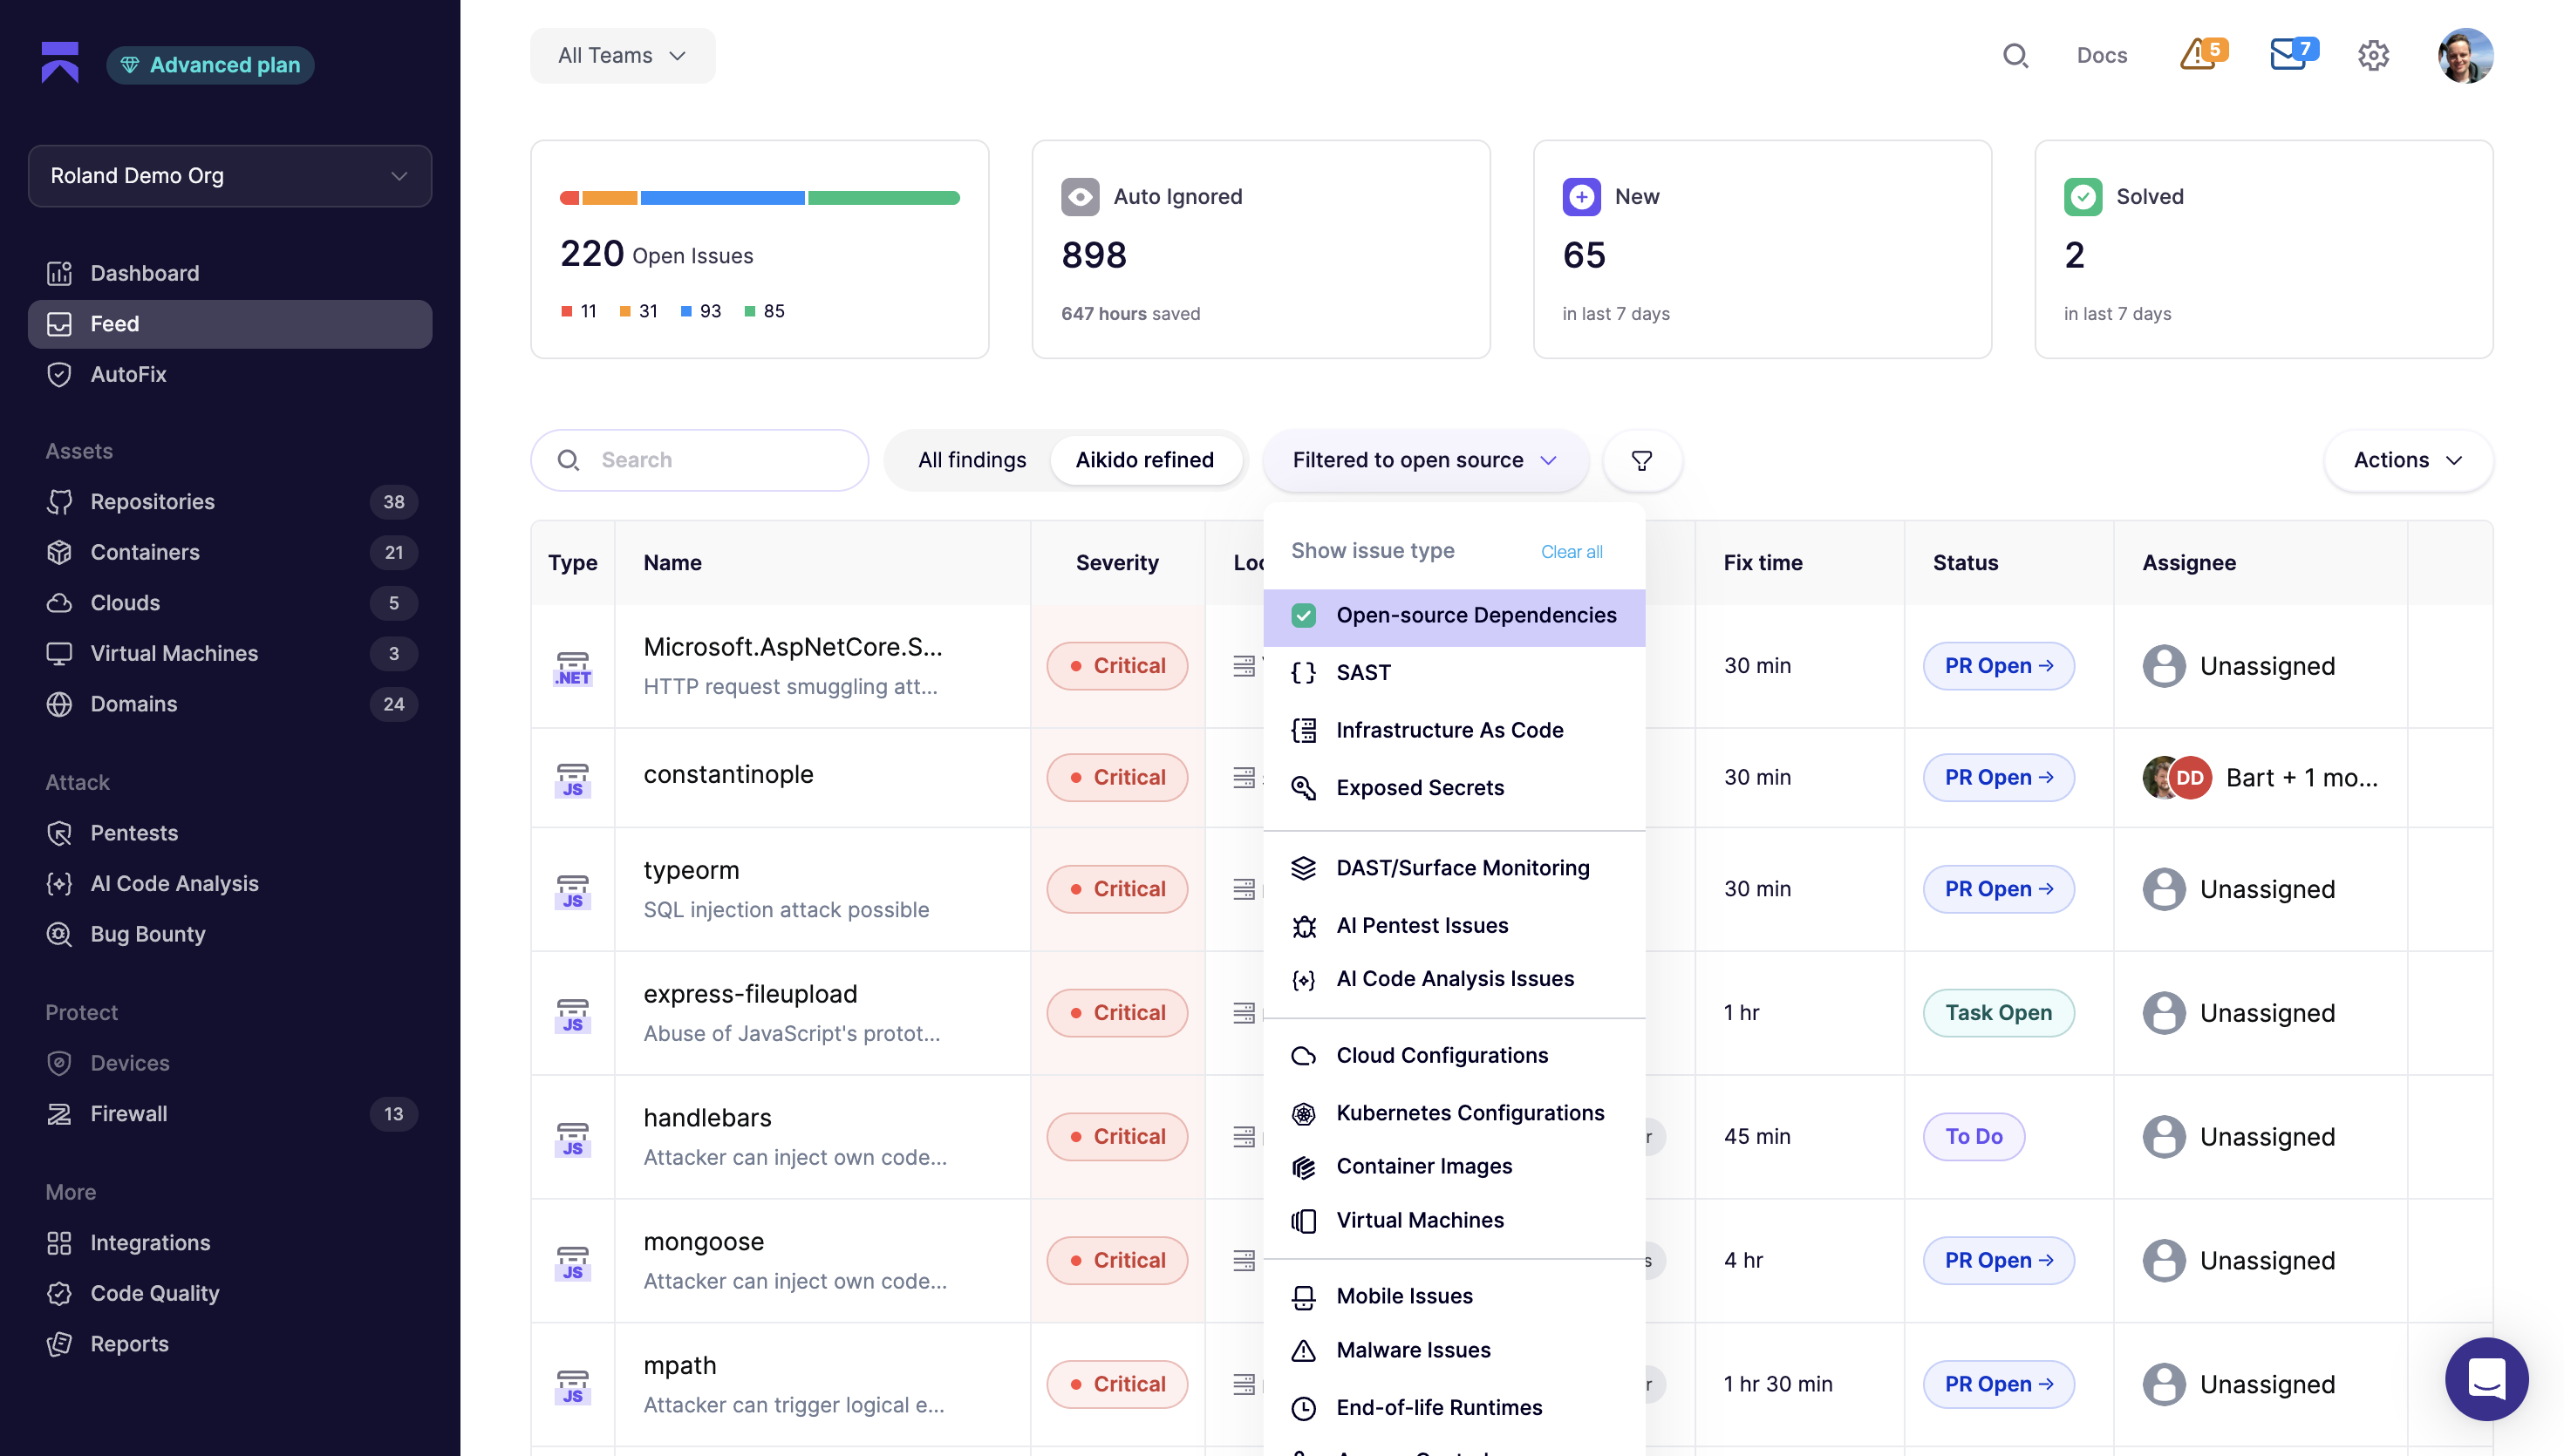Click the Pentests icon

click(x=59, y=833)
